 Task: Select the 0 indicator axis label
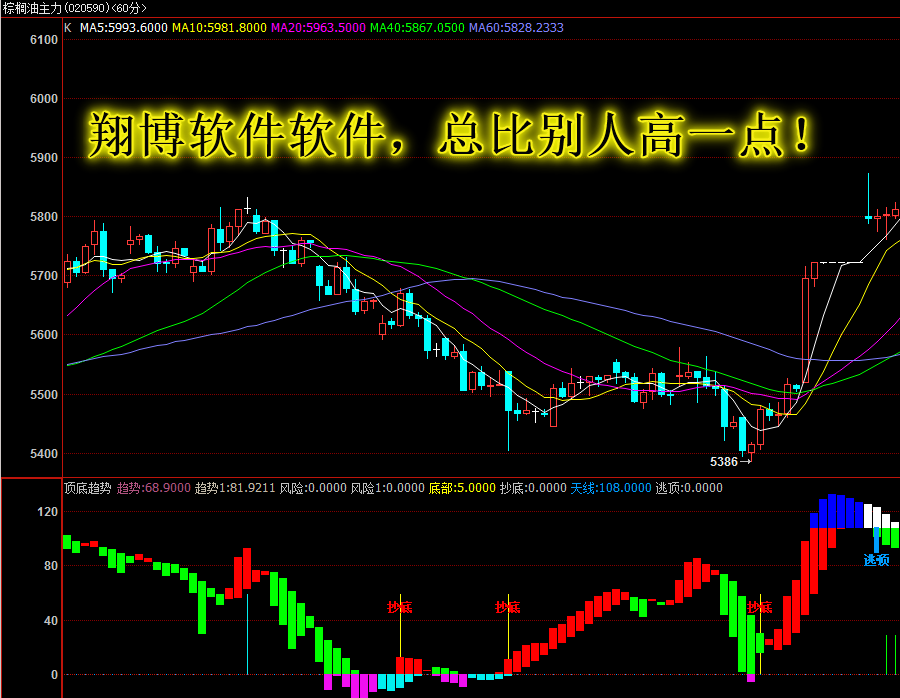coord(55,675)
